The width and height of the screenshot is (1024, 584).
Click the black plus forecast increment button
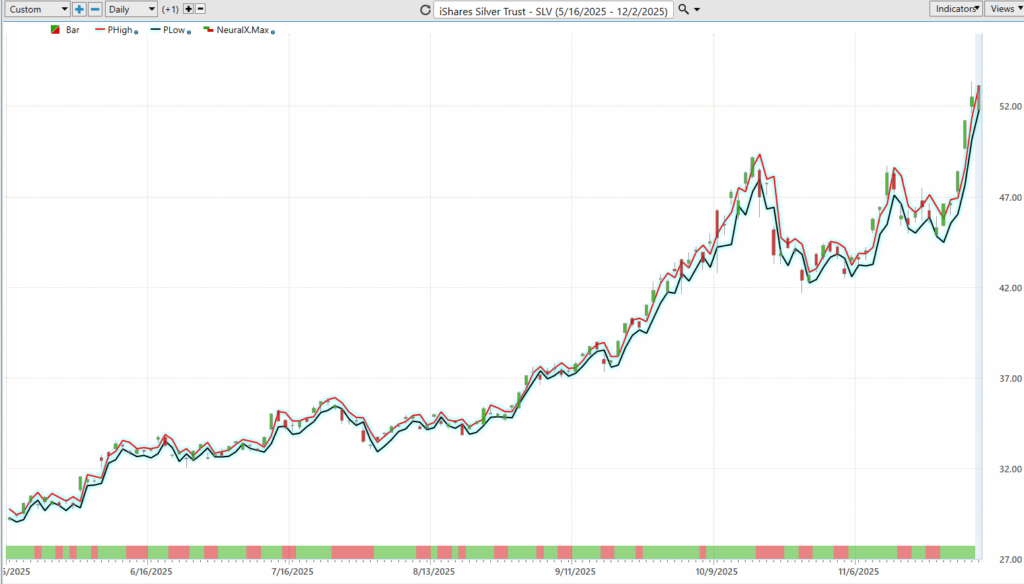188,9
